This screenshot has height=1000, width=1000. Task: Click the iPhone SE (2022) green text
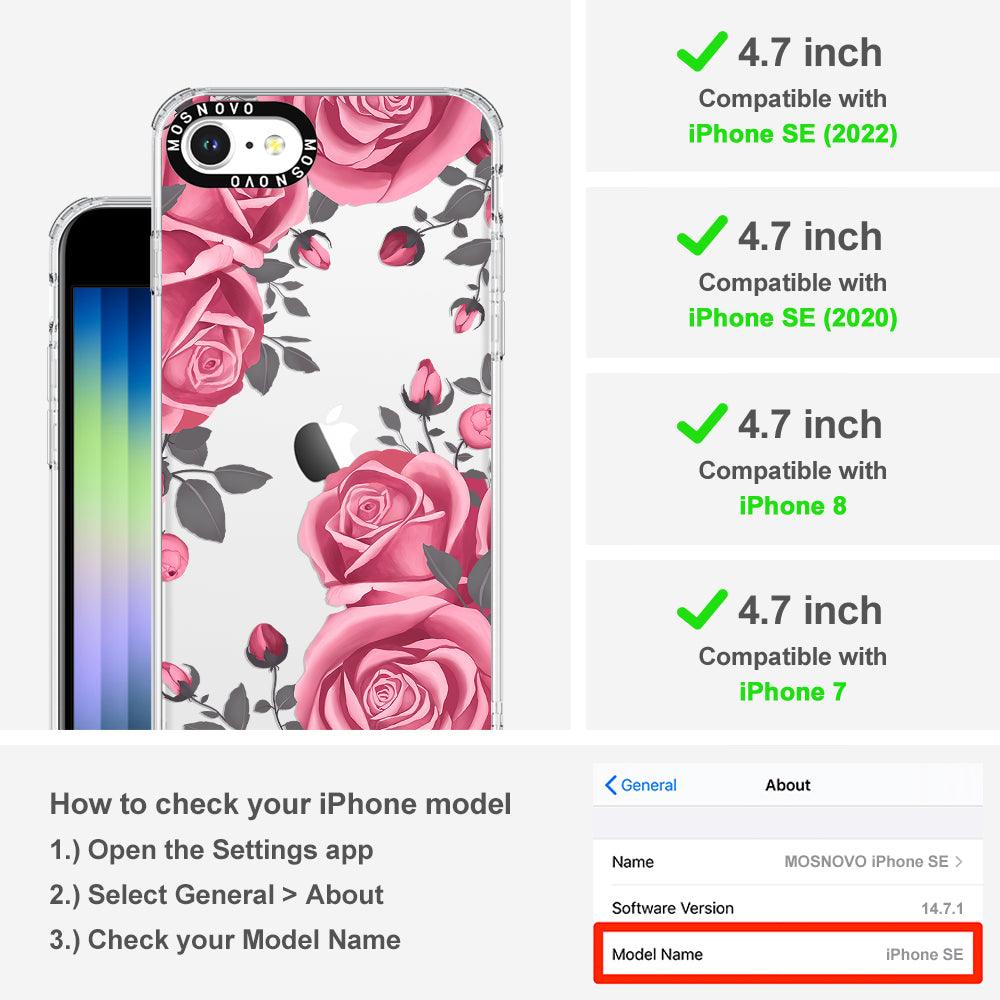point(793,134)
